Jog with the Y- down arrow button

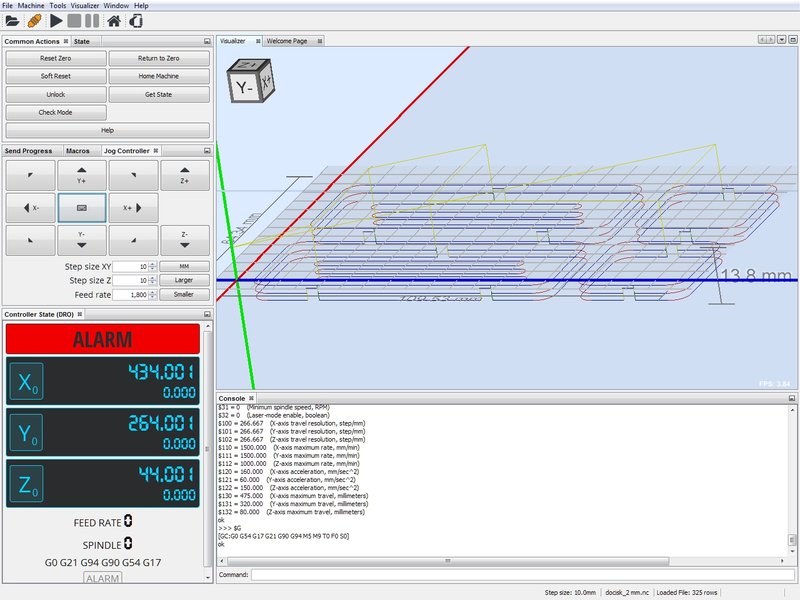pyautogui.click(x=82, y=240)
